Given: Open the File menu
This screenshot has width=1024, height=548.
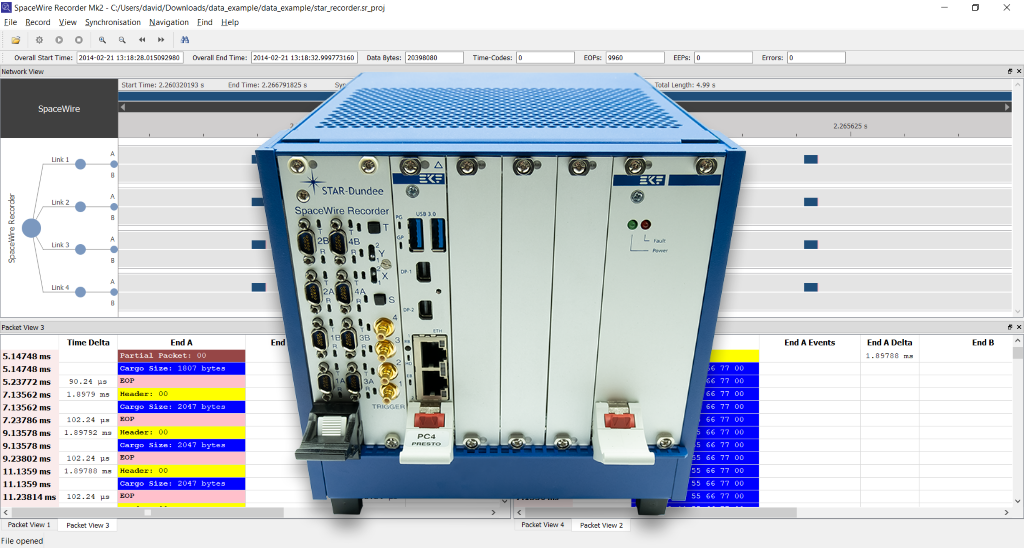Looking at the screenshot, I should 10,22.
